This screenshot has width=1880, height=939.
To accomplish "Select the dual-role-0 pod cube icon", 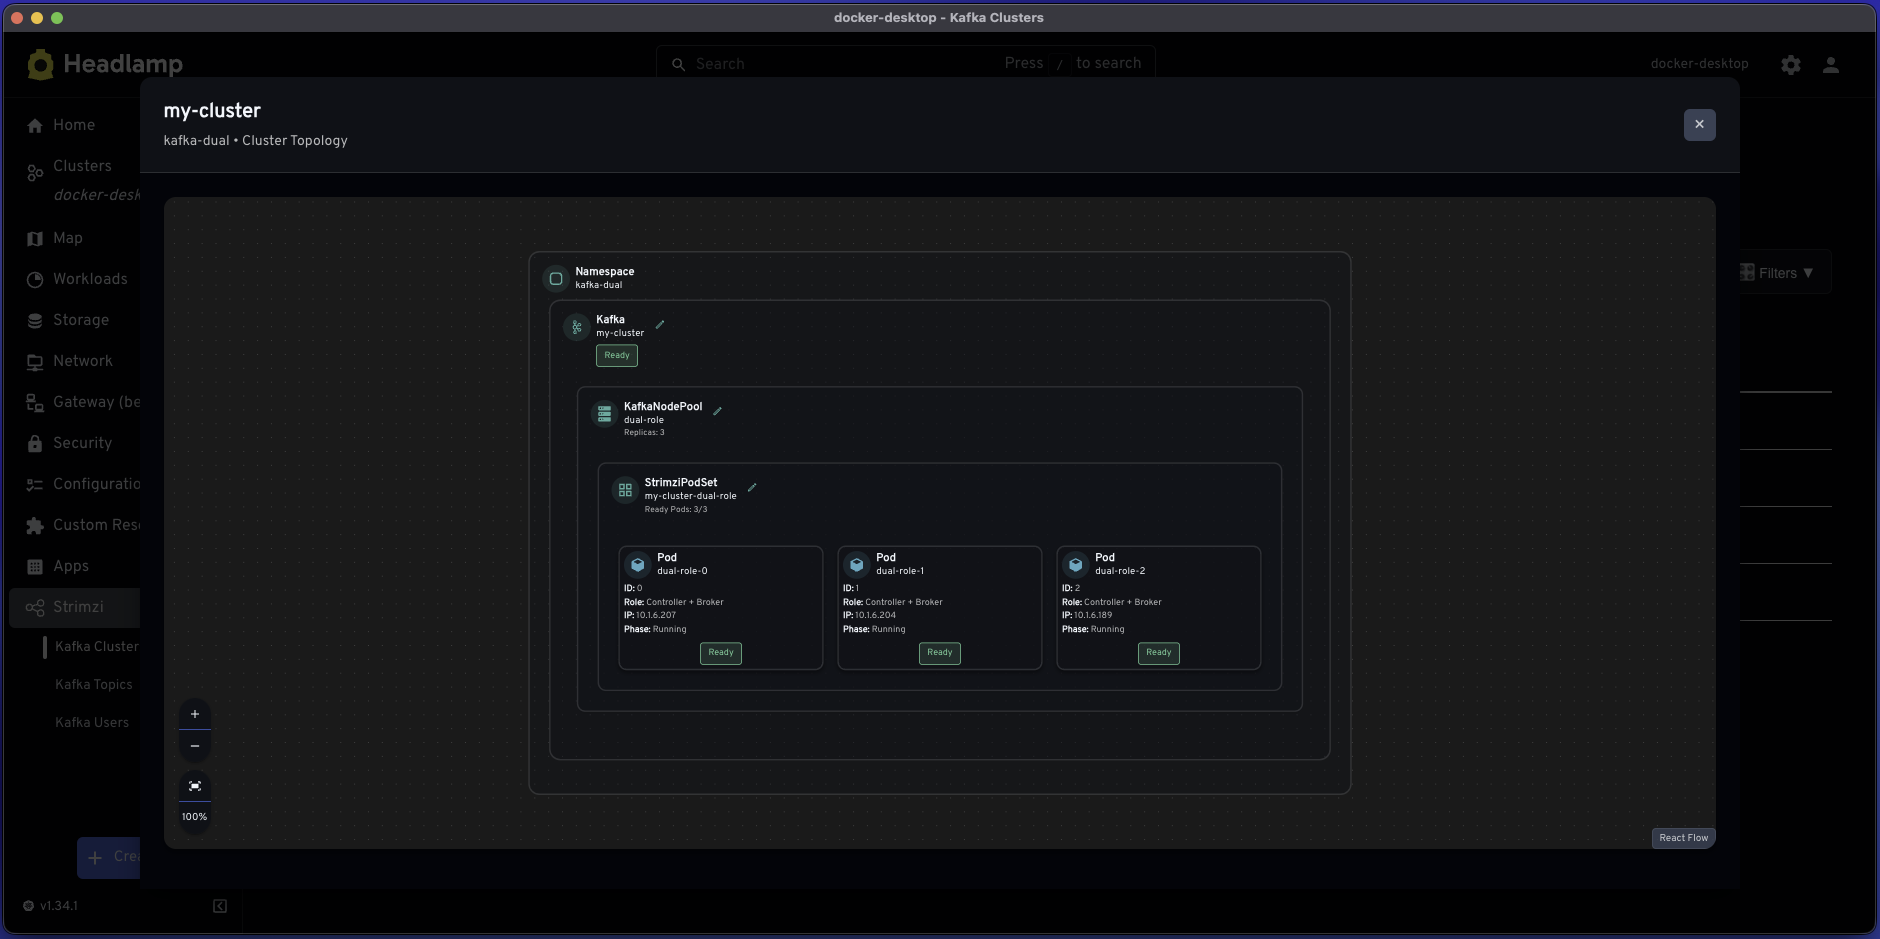I will (638, 565).
